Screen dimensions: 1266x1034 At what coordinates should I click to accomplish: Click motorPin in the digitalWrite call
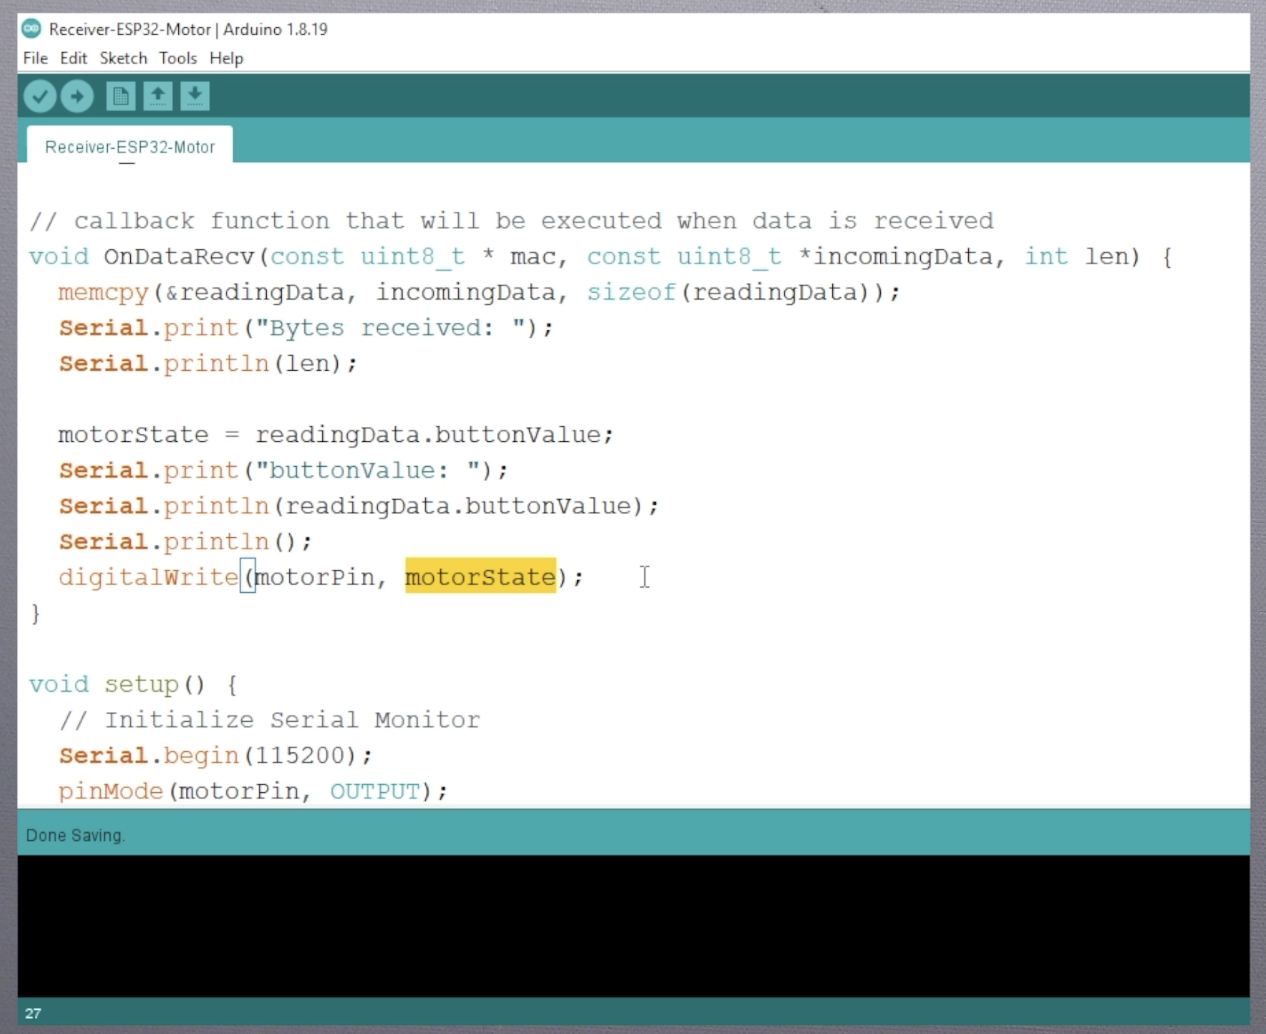point(314,577)
